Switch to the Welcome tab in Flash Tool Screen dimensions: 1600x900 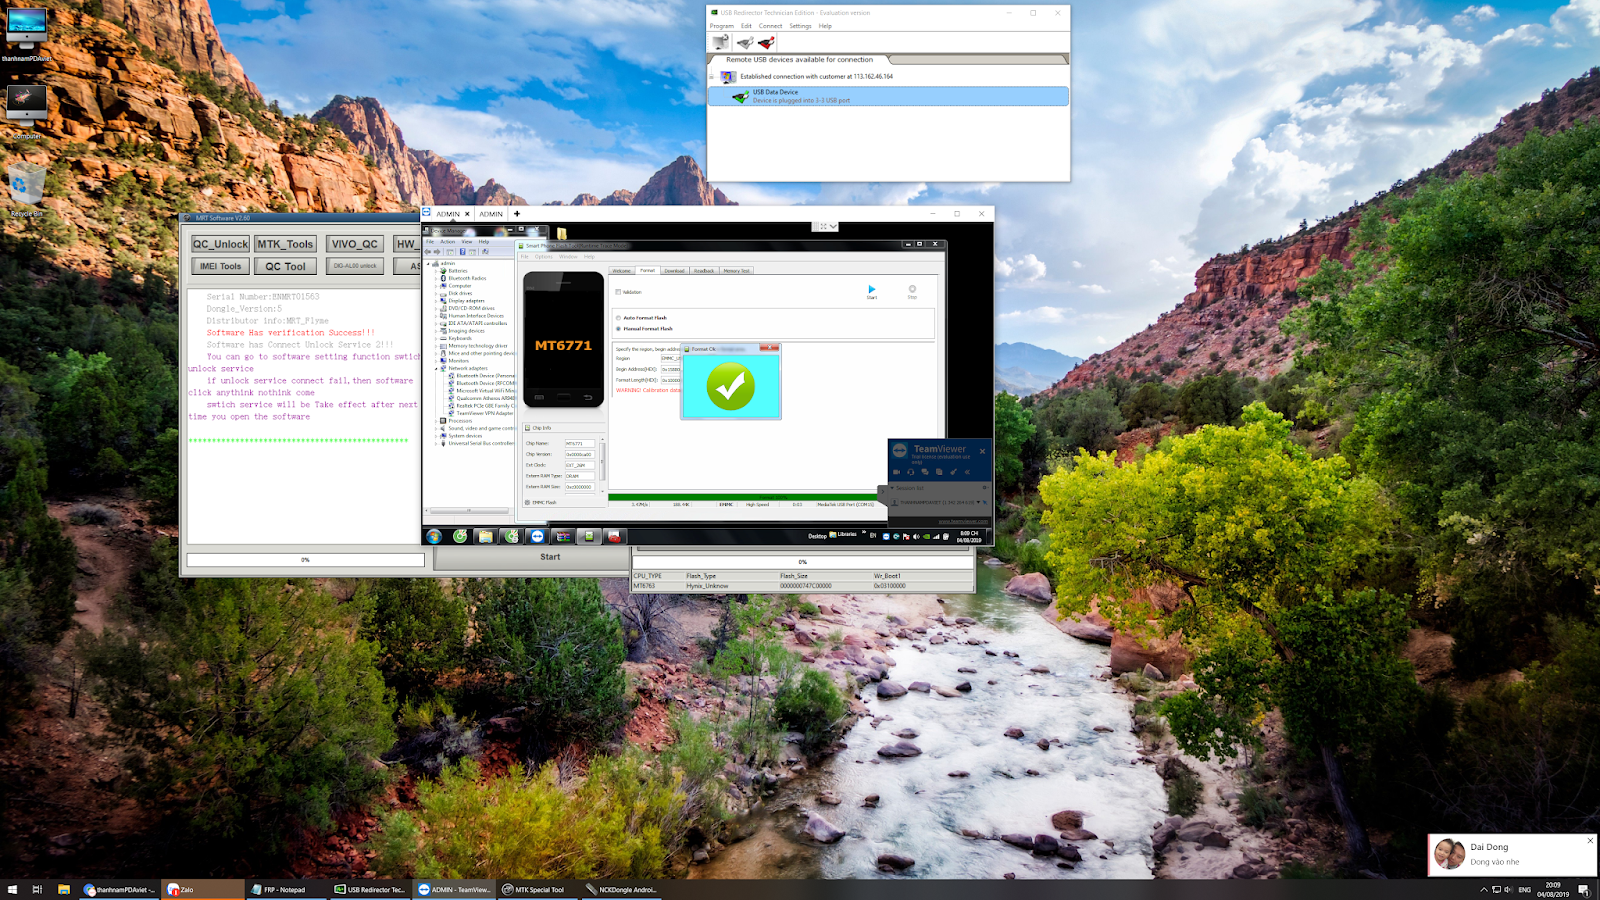tap(622, 270)
